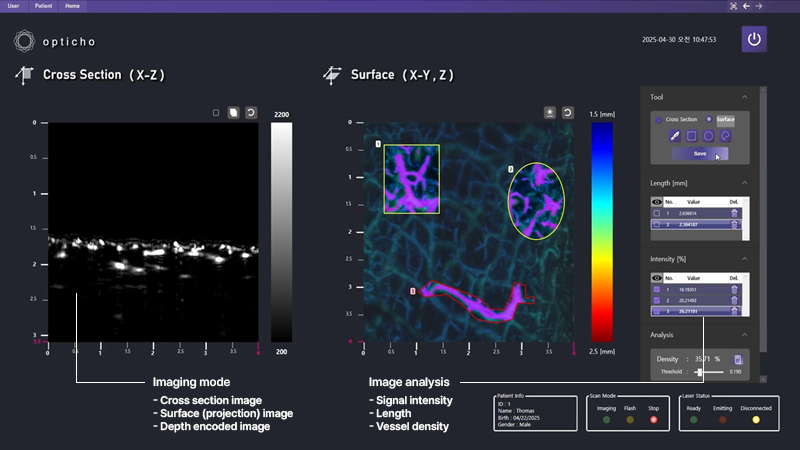The height and width of the screenshot is (450, 800).
Task: Click the purple power button
Action: 755,40
